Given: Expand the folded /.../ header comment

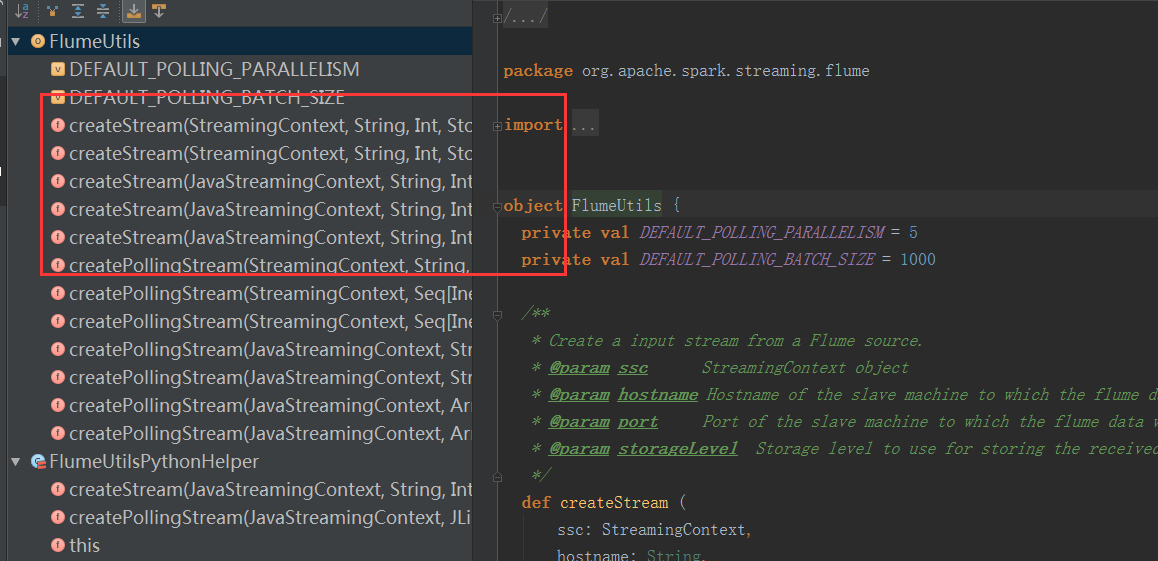Looking at the screenshot, I should pos(498,18).
